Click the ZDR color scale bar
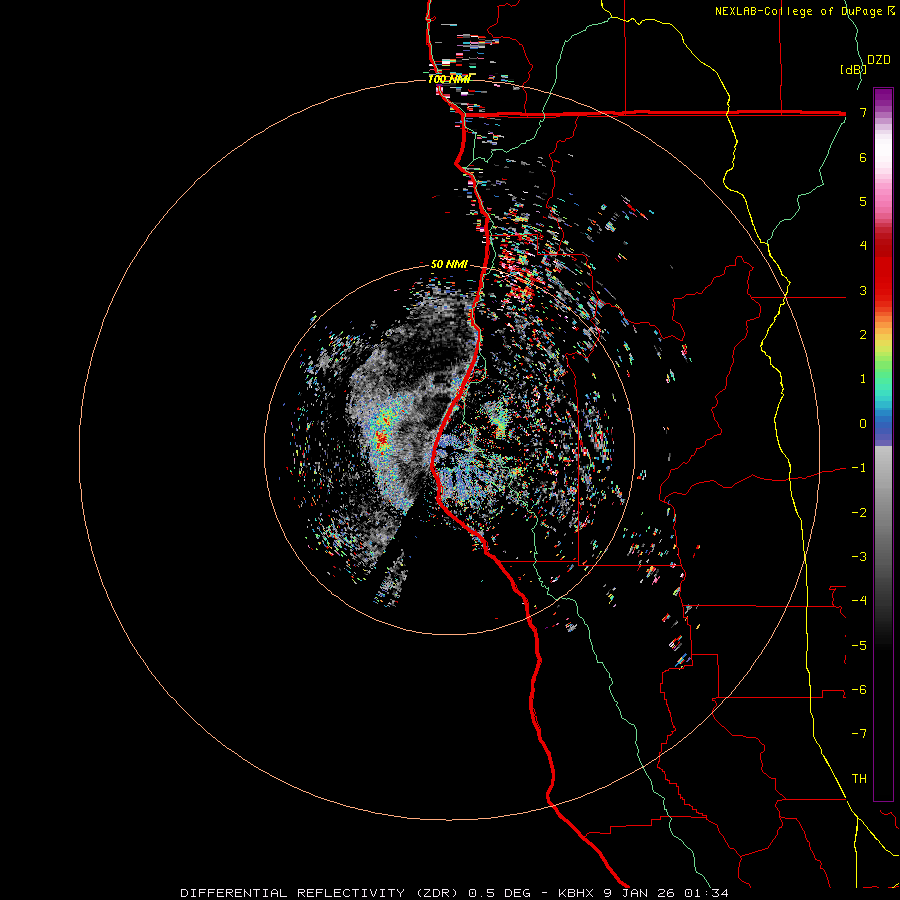Viewport: 900px width, 900px height. pos(883,444)
